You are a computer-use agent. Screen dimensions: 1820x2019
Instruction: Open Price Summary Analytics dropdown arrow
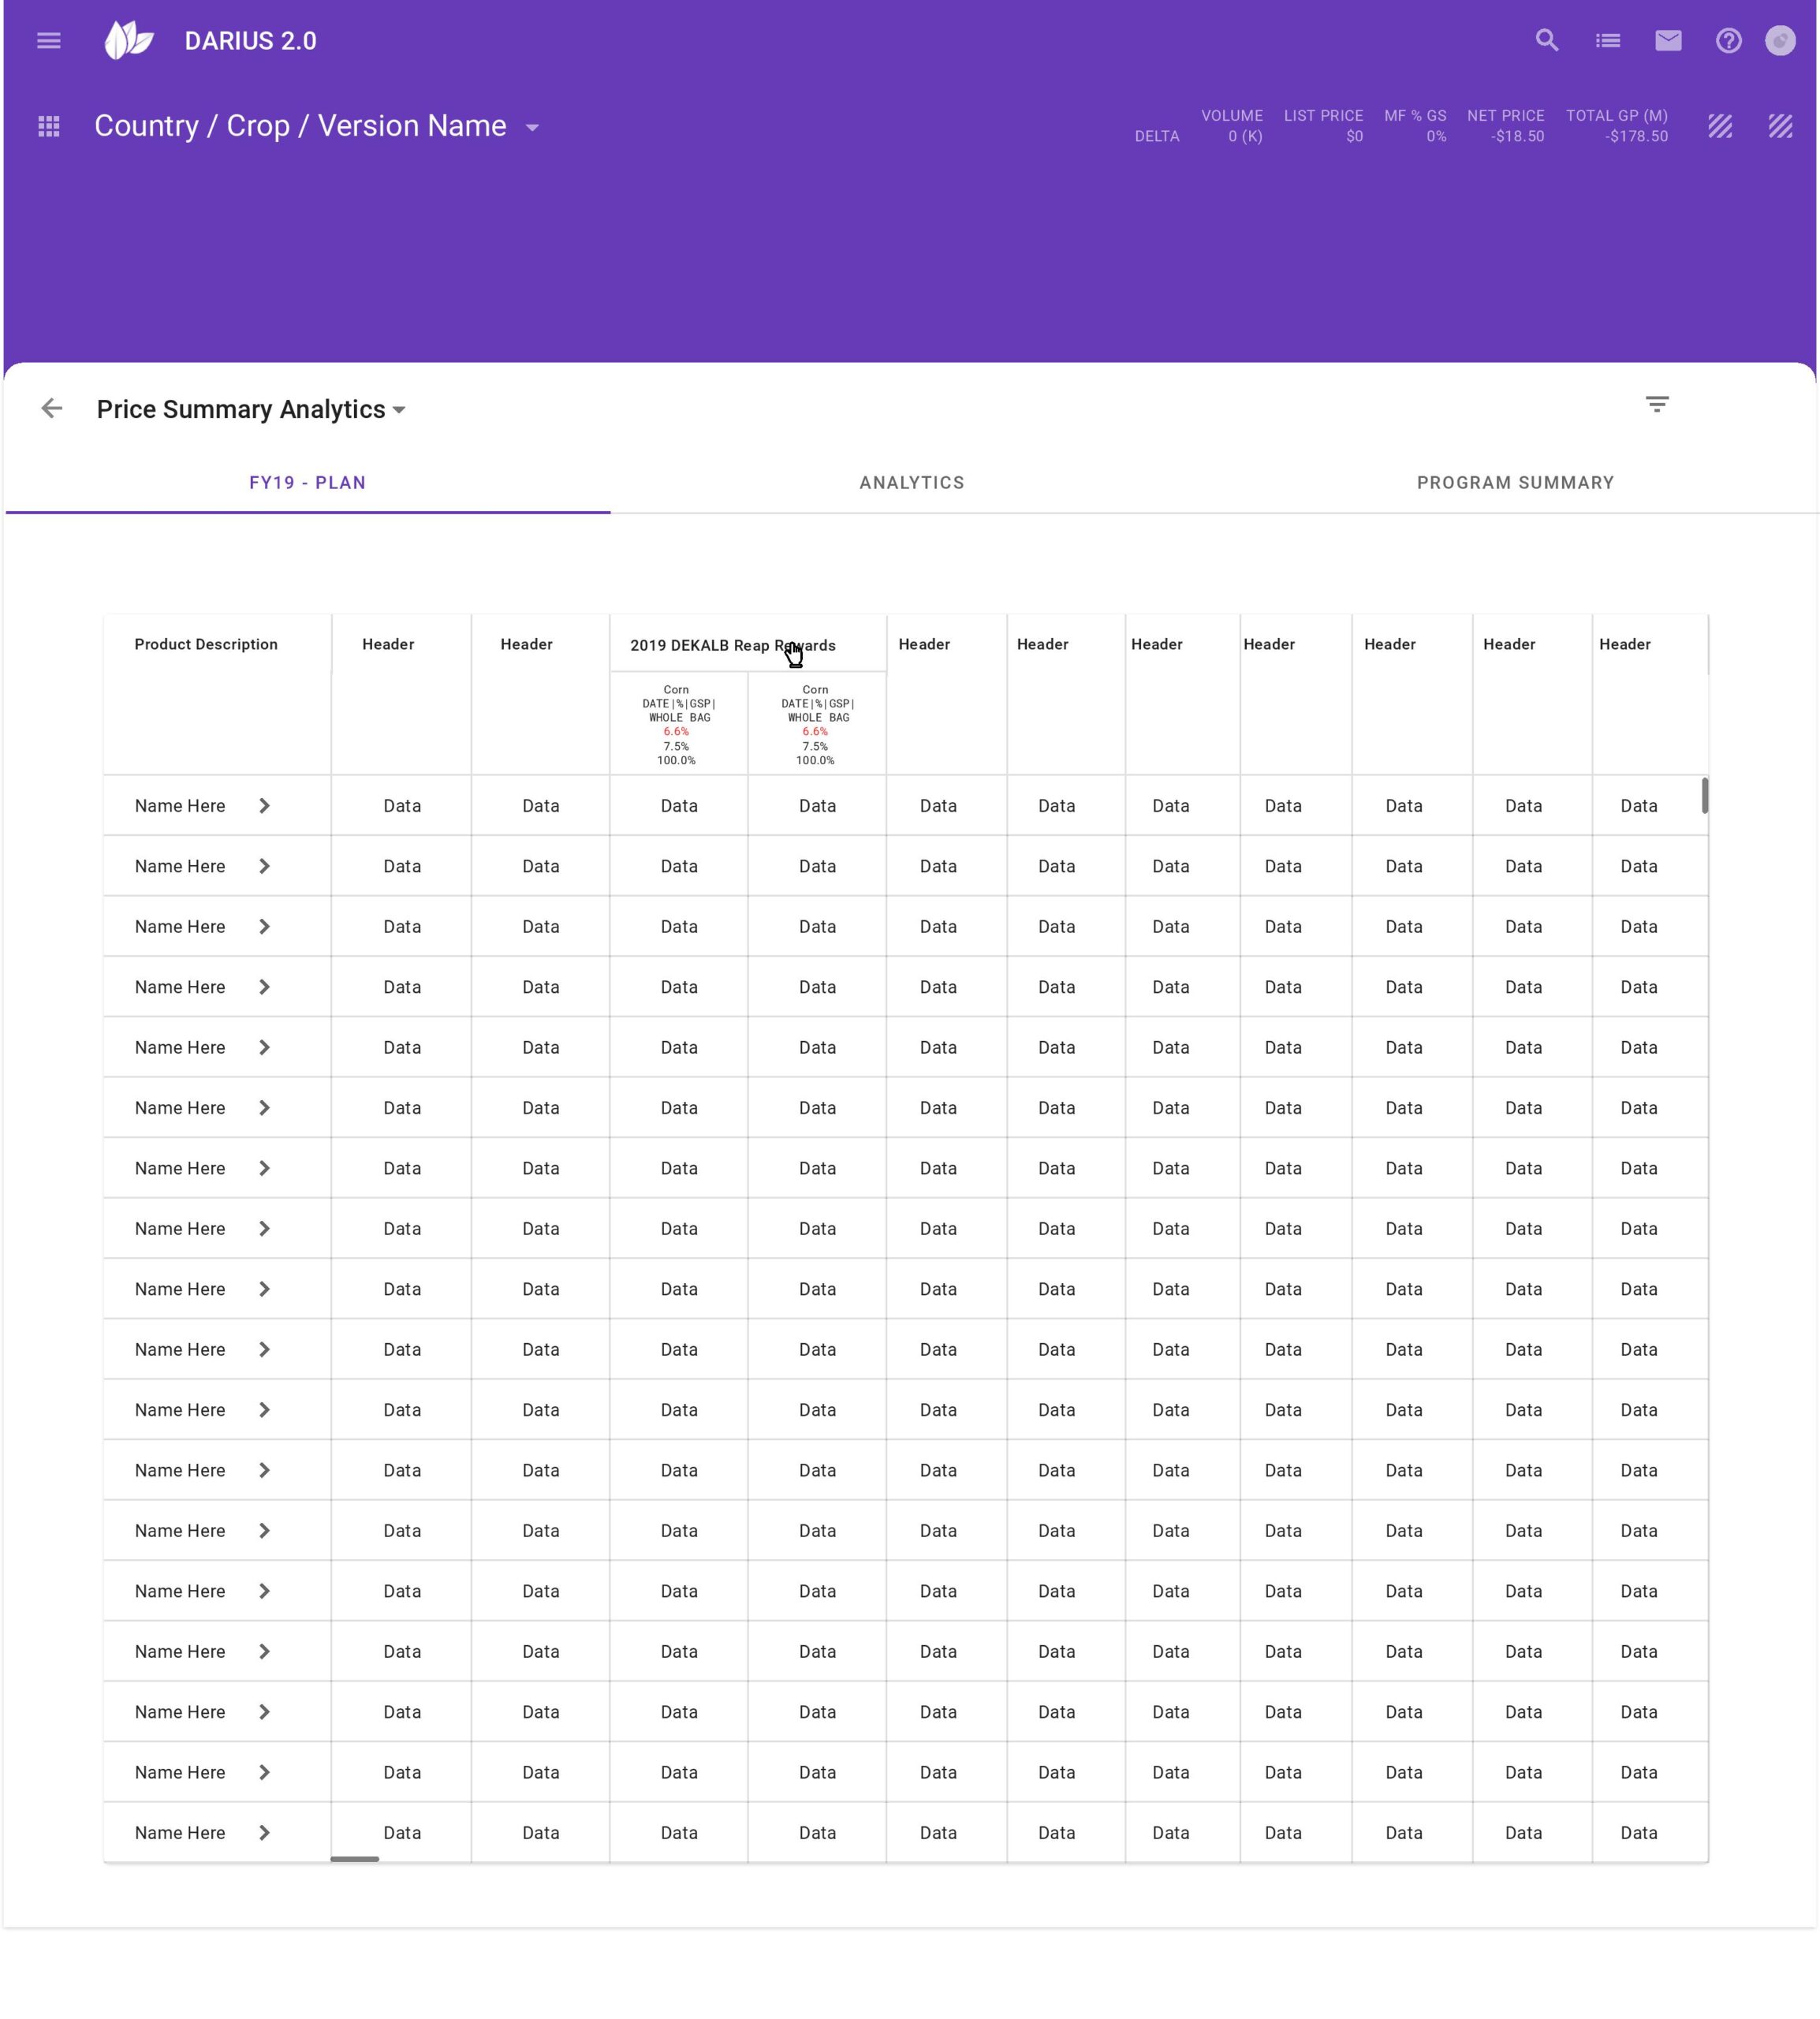click(399, 410)
